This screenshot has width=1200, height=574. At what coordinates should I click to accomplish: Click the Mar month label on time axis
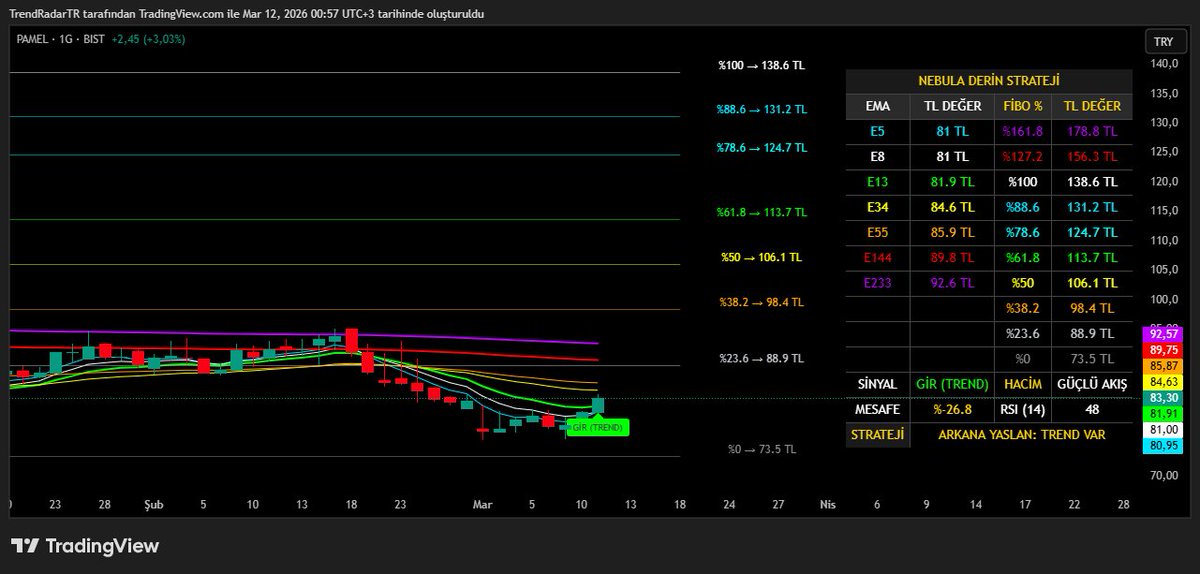483,505
